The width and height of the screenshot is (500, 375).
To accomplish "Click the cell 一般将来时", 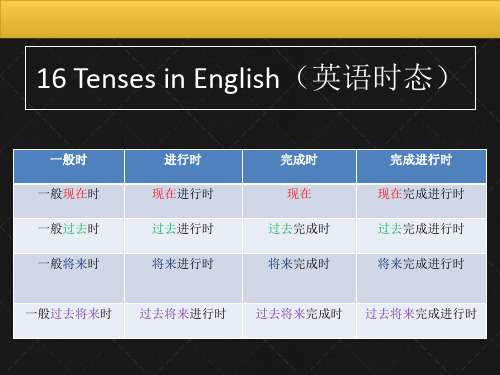I will point(69,278).
